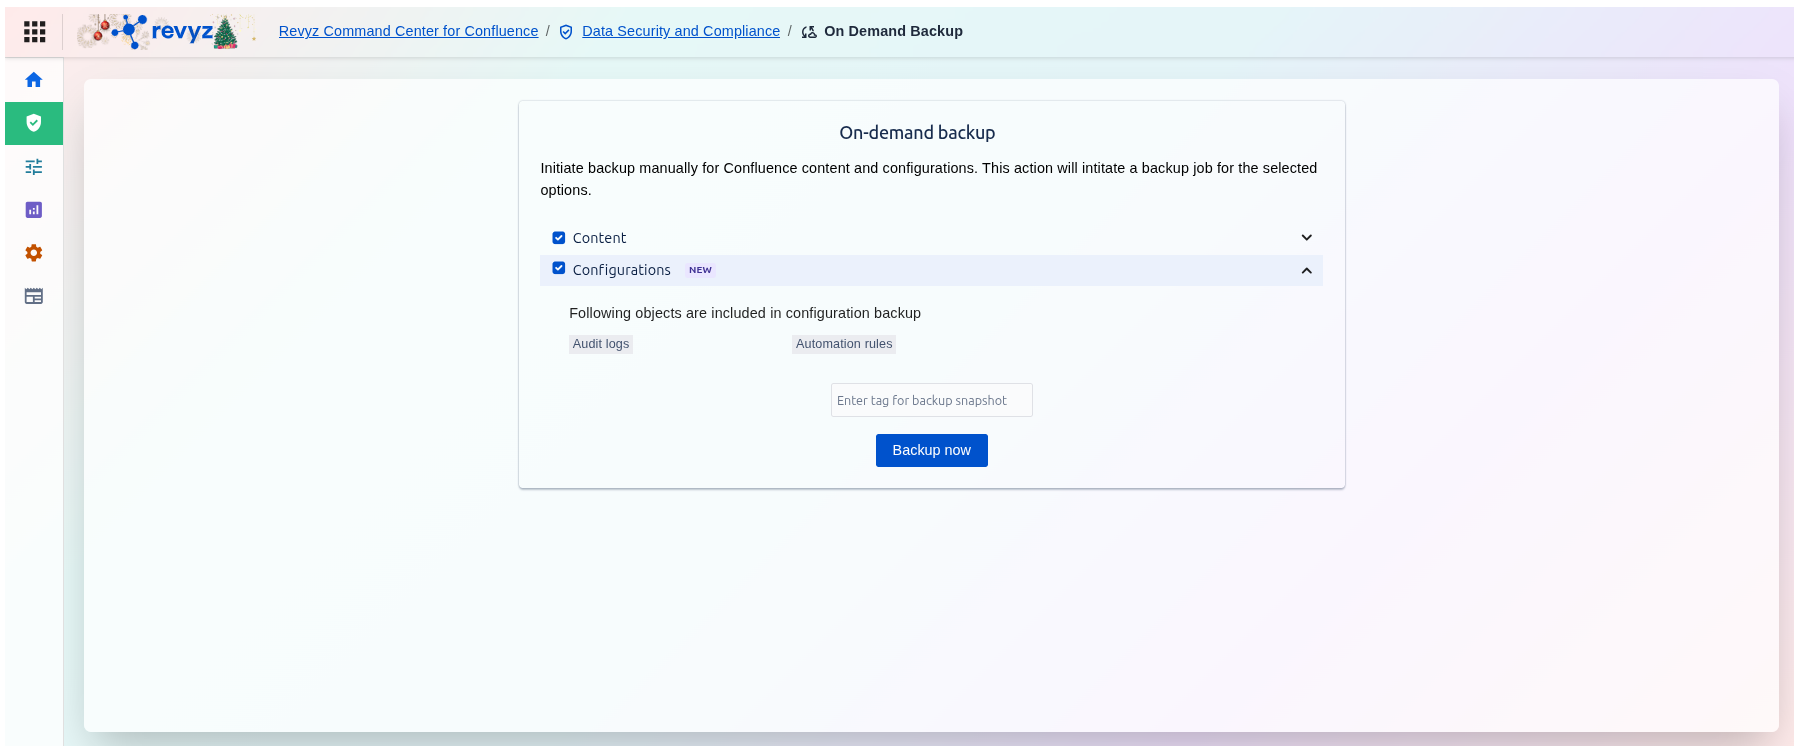
Task: Click the Revyz logo
Action: 165,32
